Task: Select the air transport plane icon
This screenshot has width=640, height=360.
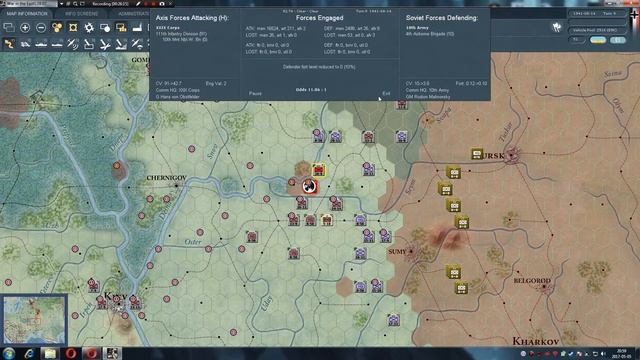Action: click(137, 44)
